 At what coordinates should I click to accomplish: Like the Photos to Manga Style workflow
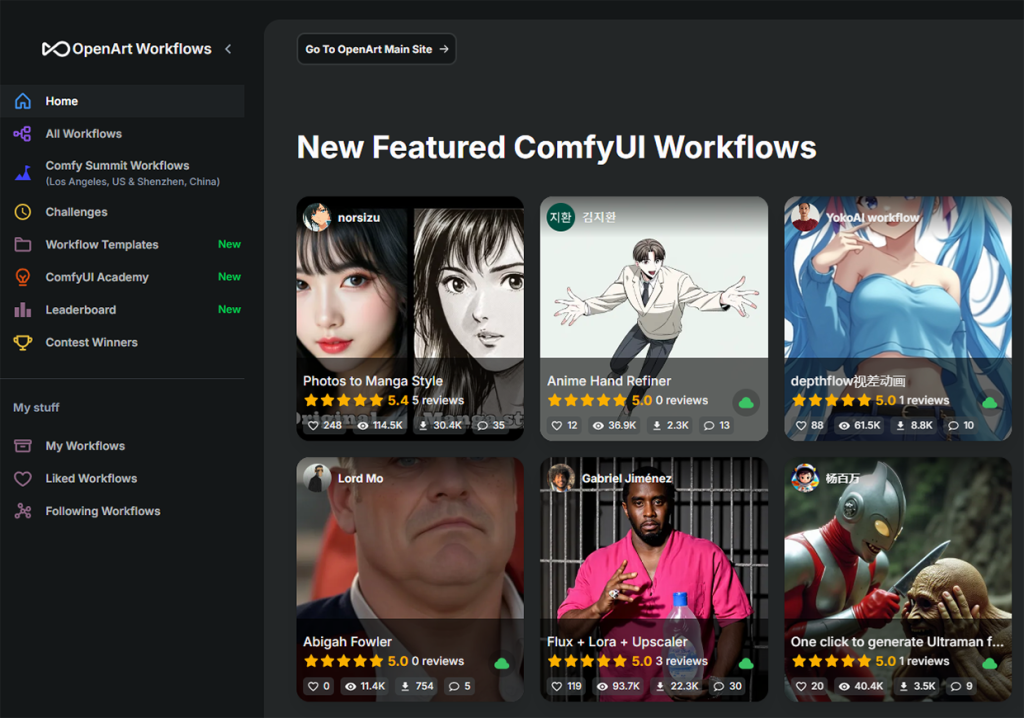[314, 425]
